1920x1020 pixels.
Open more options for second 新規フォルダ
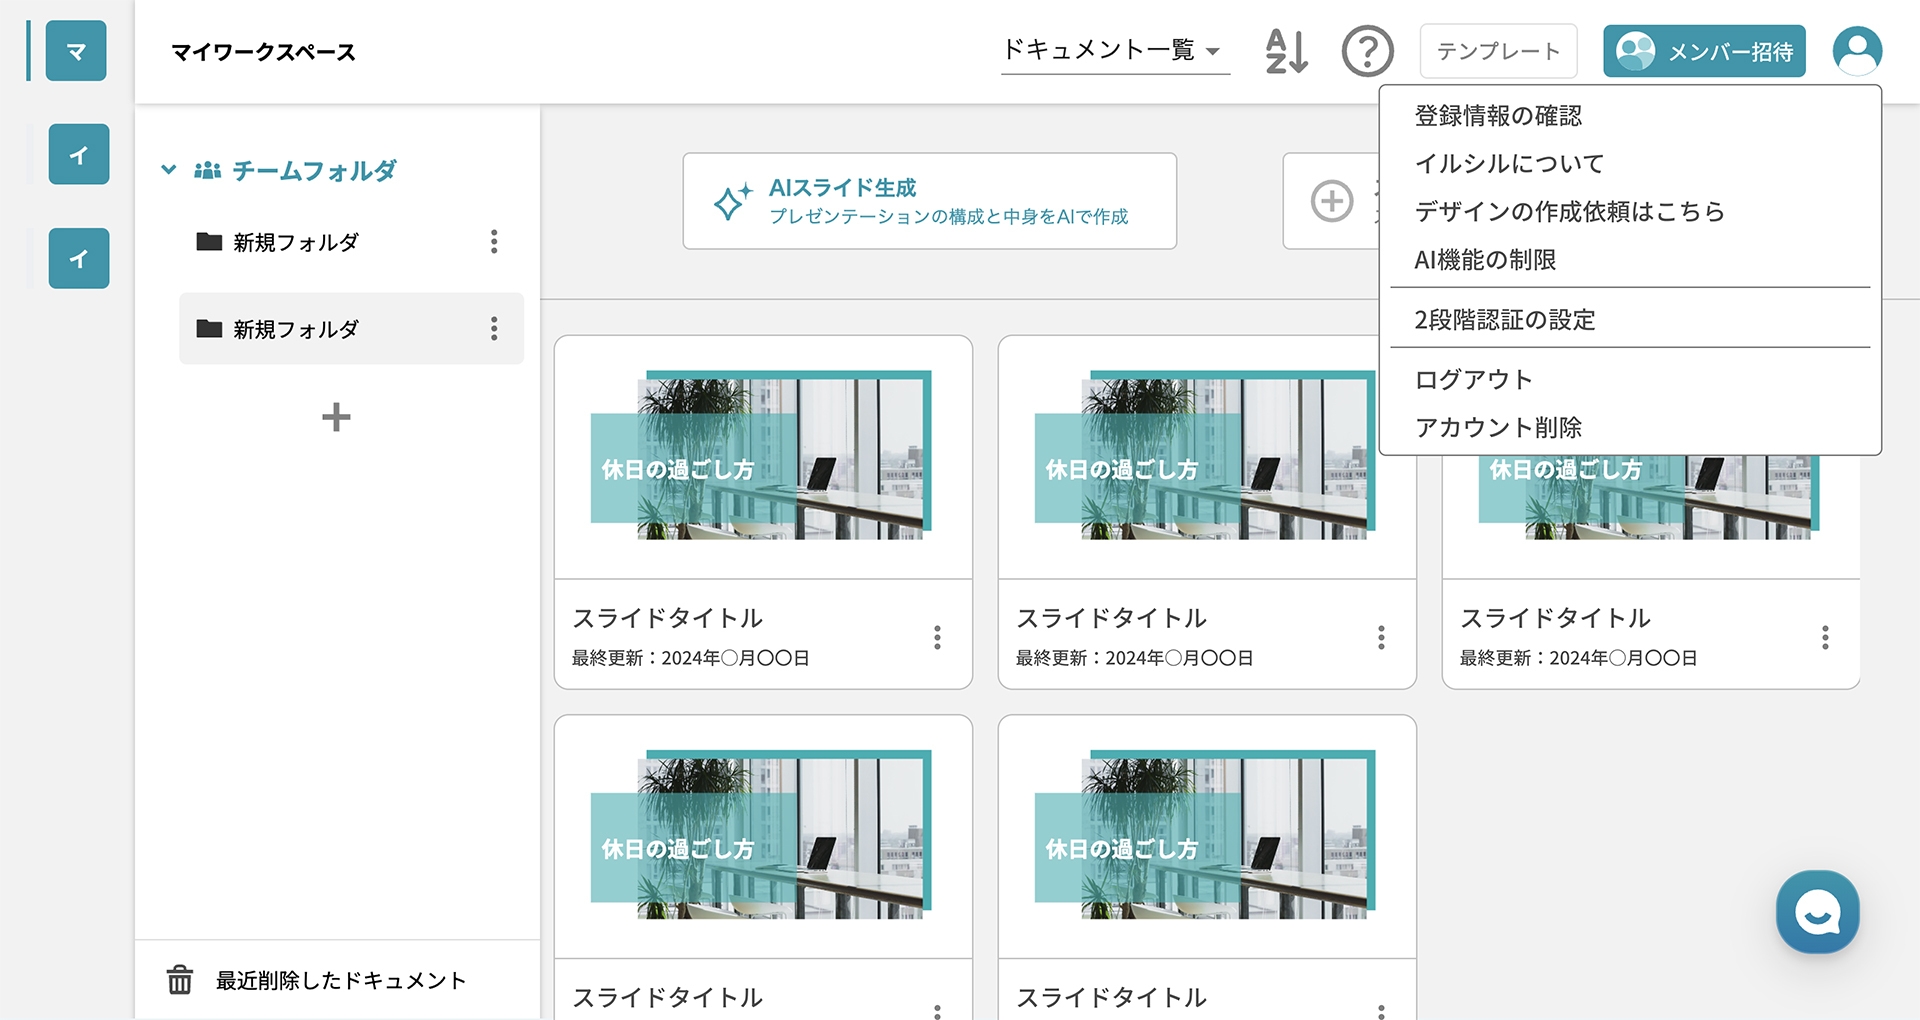click(x=494, y=329)
